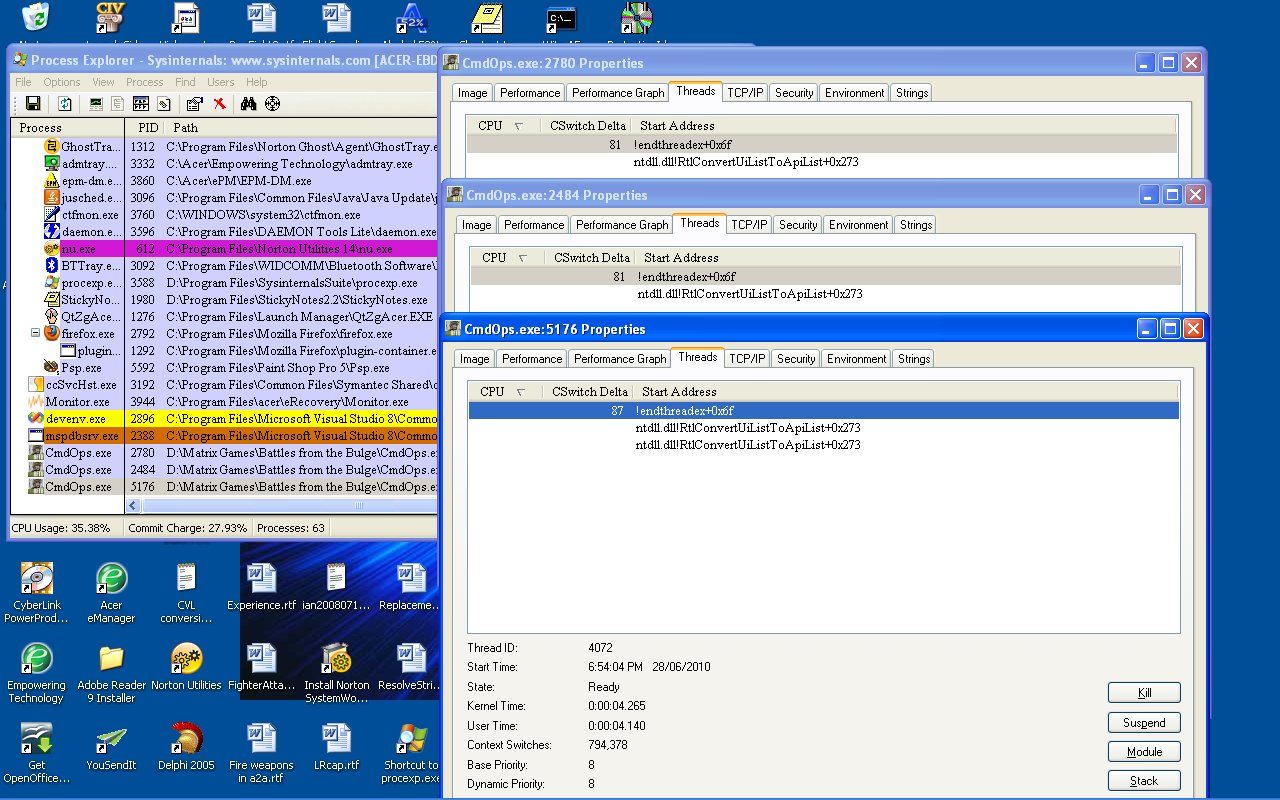This screenshot has width=1280, height=800.
Task: Click the Properties toolbar icon
Action: coord(194,104)
